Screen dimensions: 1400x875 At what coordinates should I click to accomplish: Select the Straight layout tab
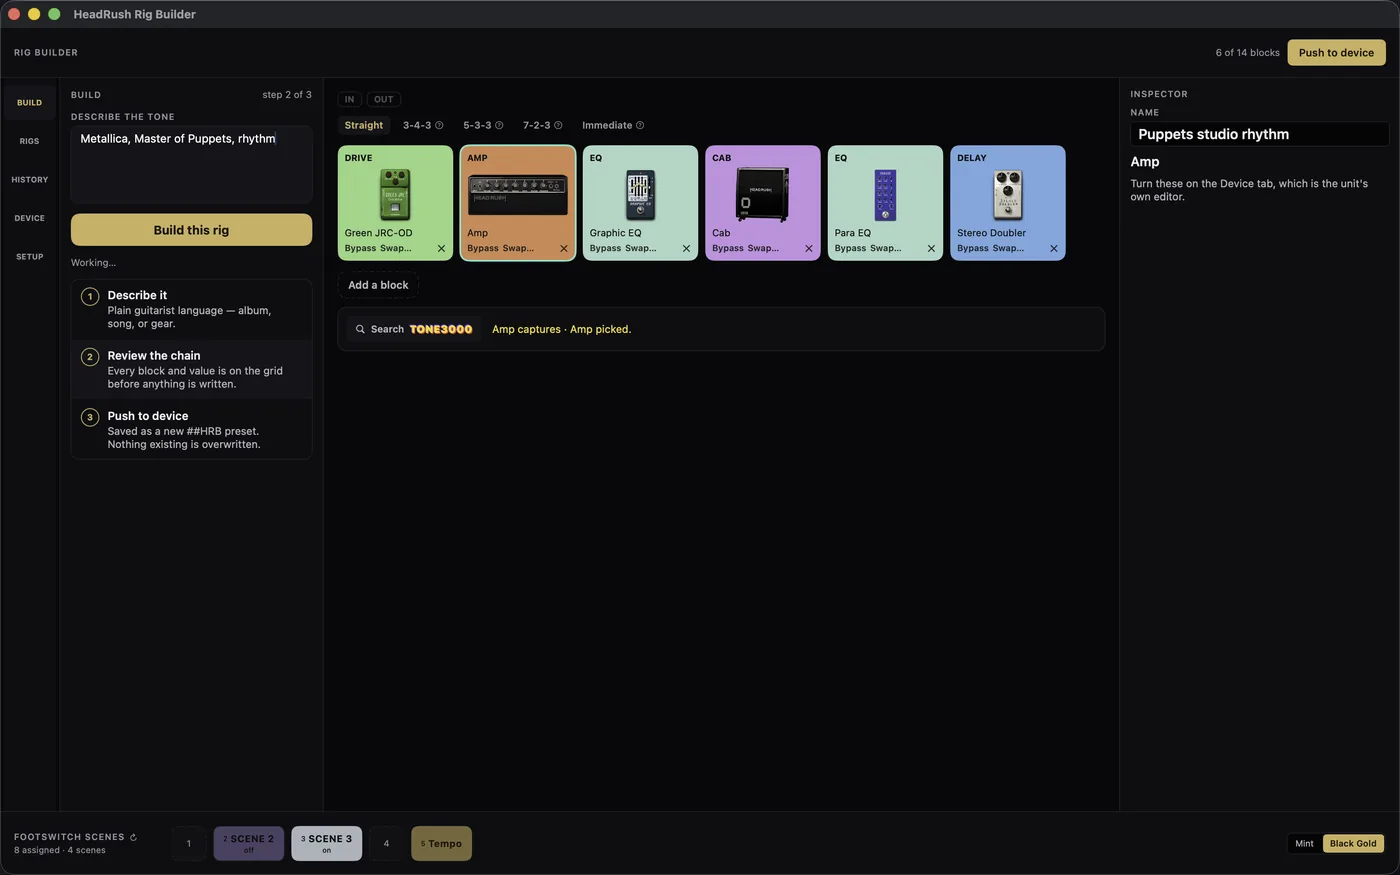[x=364, y=125]
